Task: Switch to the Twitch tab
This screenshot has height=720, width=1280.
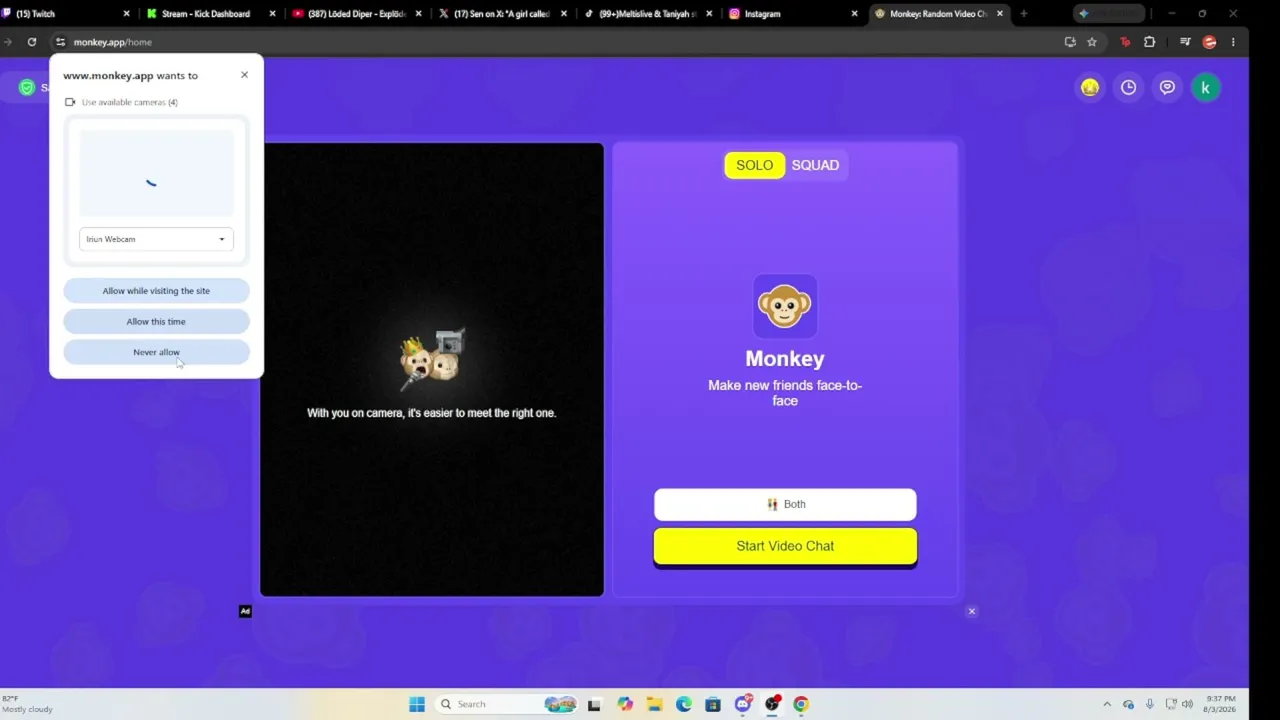Action: [x=60, y=14]
